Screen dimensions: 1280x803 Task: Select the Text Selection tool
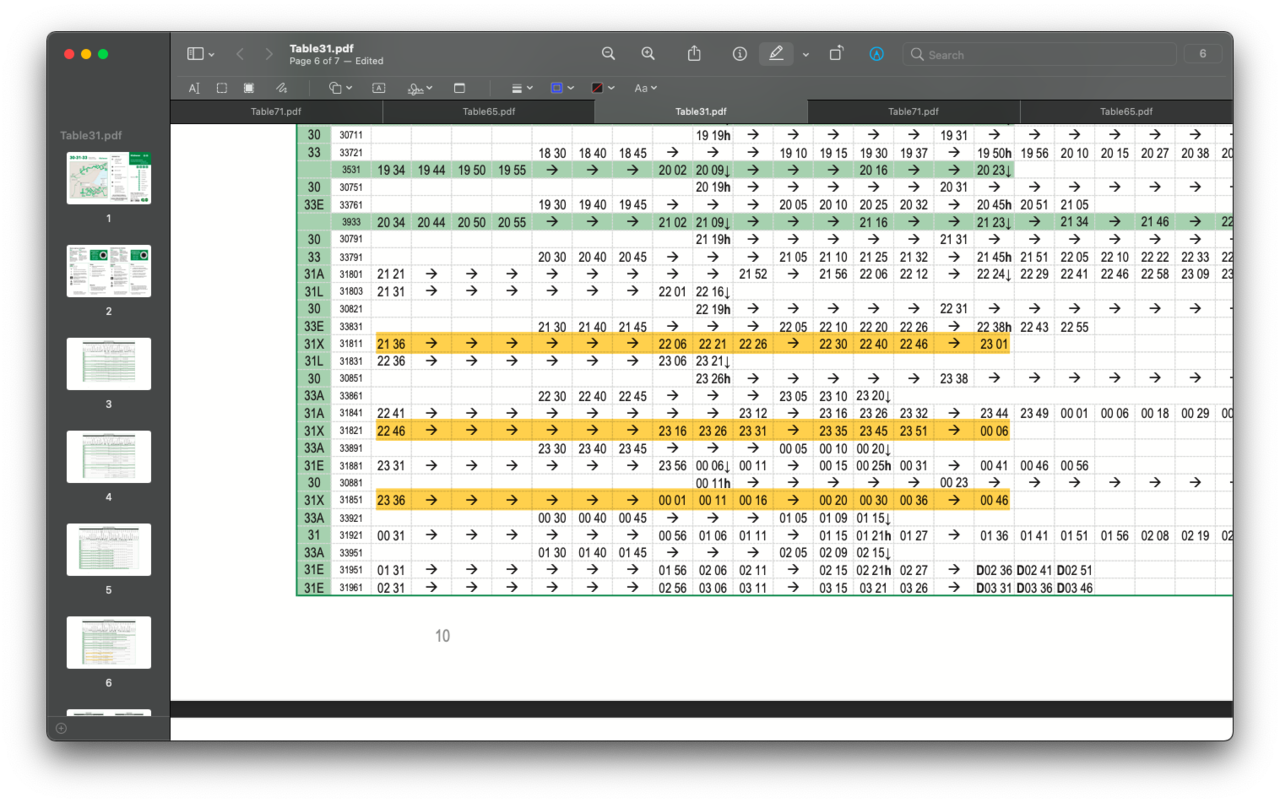point(194,88)
